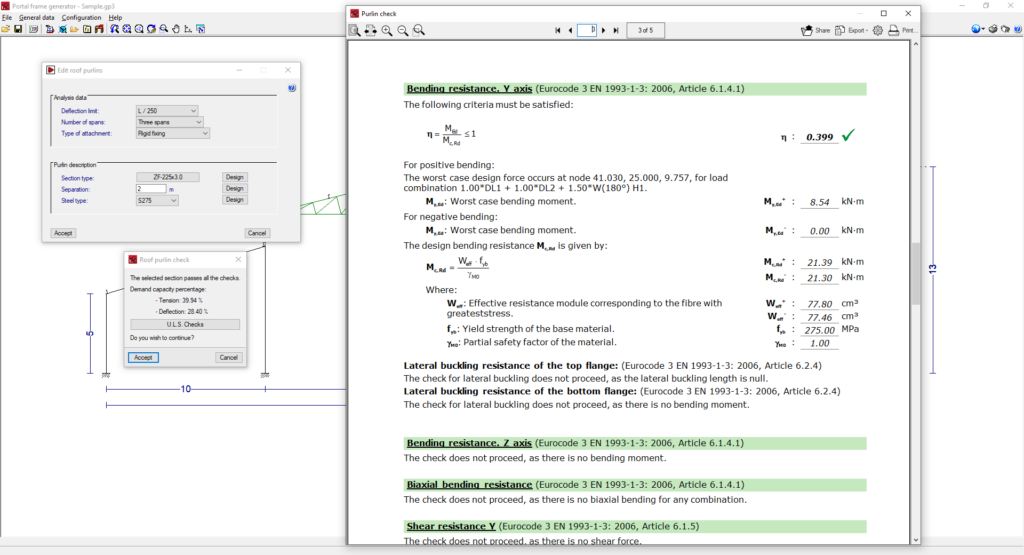Viewport: 1024px width, 555px height.
Task: Open the Deflection limit dropdown
Action: coord(168,110)
